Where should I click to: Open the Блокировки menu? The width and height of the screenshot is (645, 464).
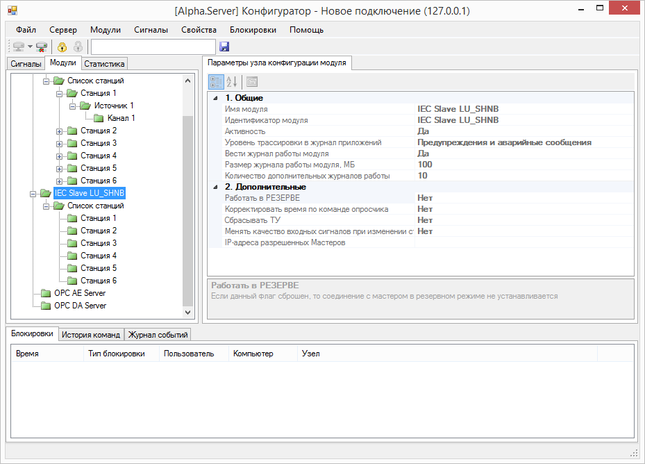point(253,30)
